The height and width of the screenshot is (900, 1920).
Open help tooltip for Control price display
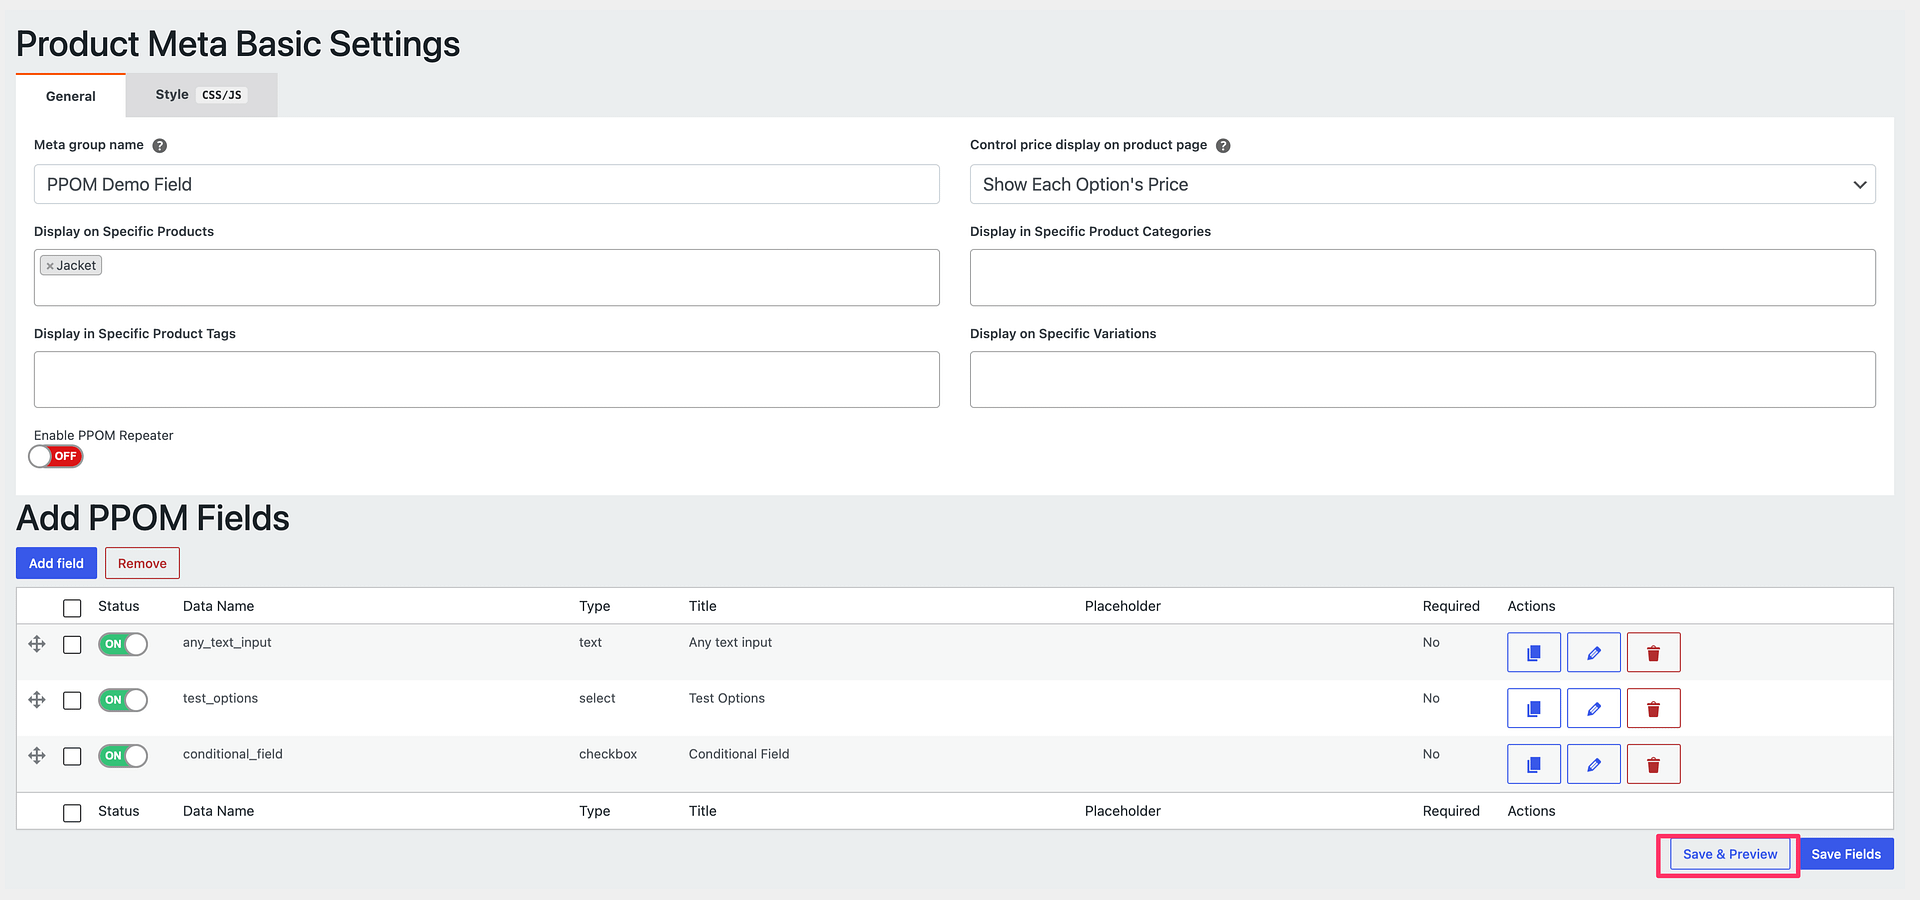pos(1223,146)
